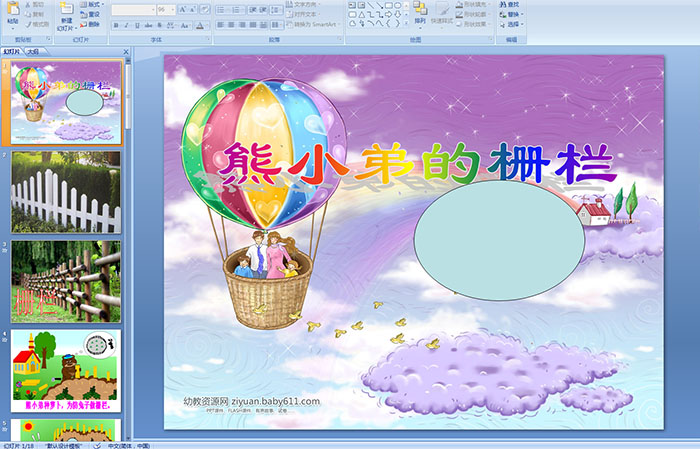Open the Columns dropdown
Screen dimensions: 700x449
coord(276,25)
